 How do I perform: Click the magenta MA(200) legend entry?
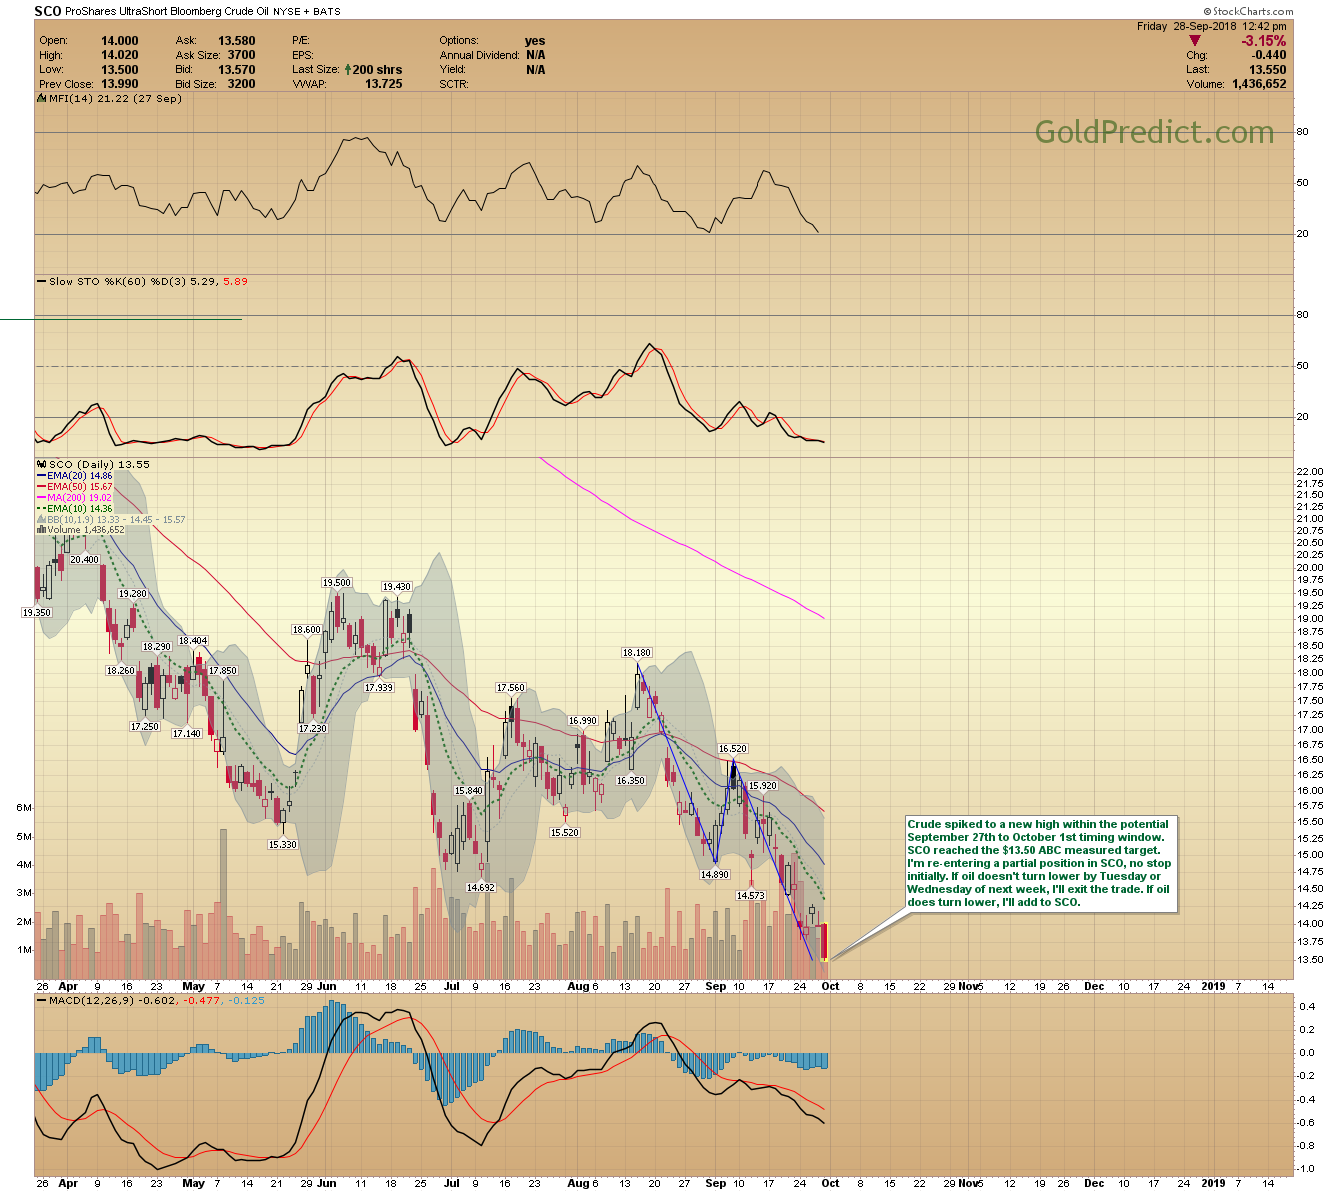(75, 498)
